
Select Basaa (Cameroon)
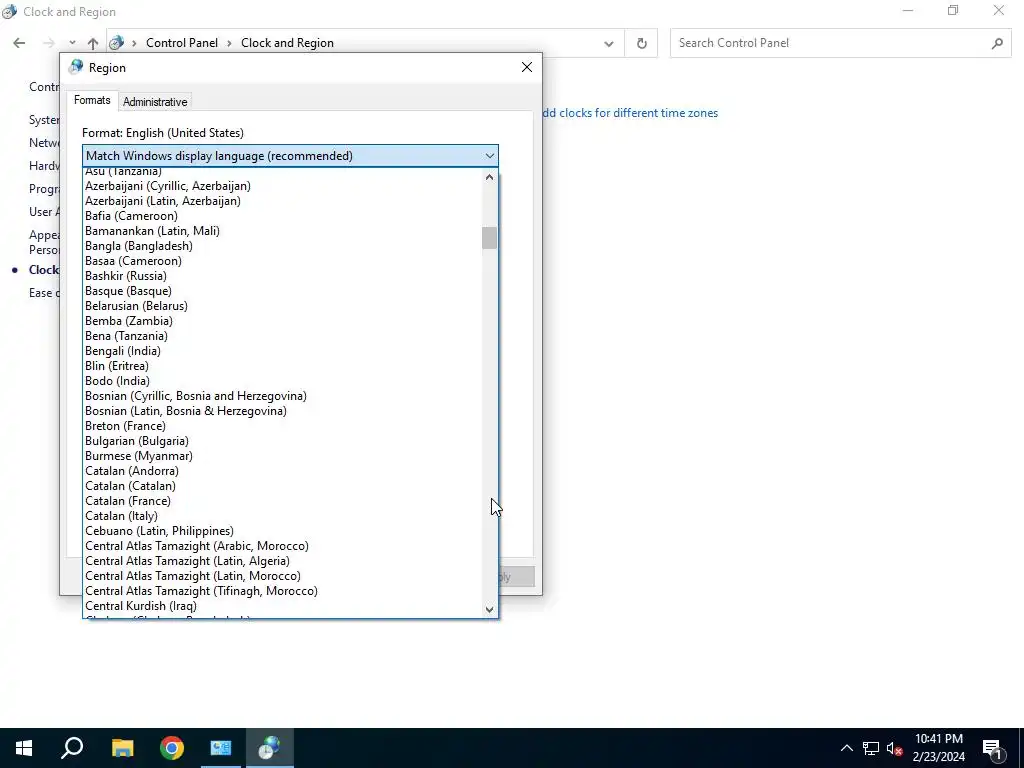pos(282,261)
